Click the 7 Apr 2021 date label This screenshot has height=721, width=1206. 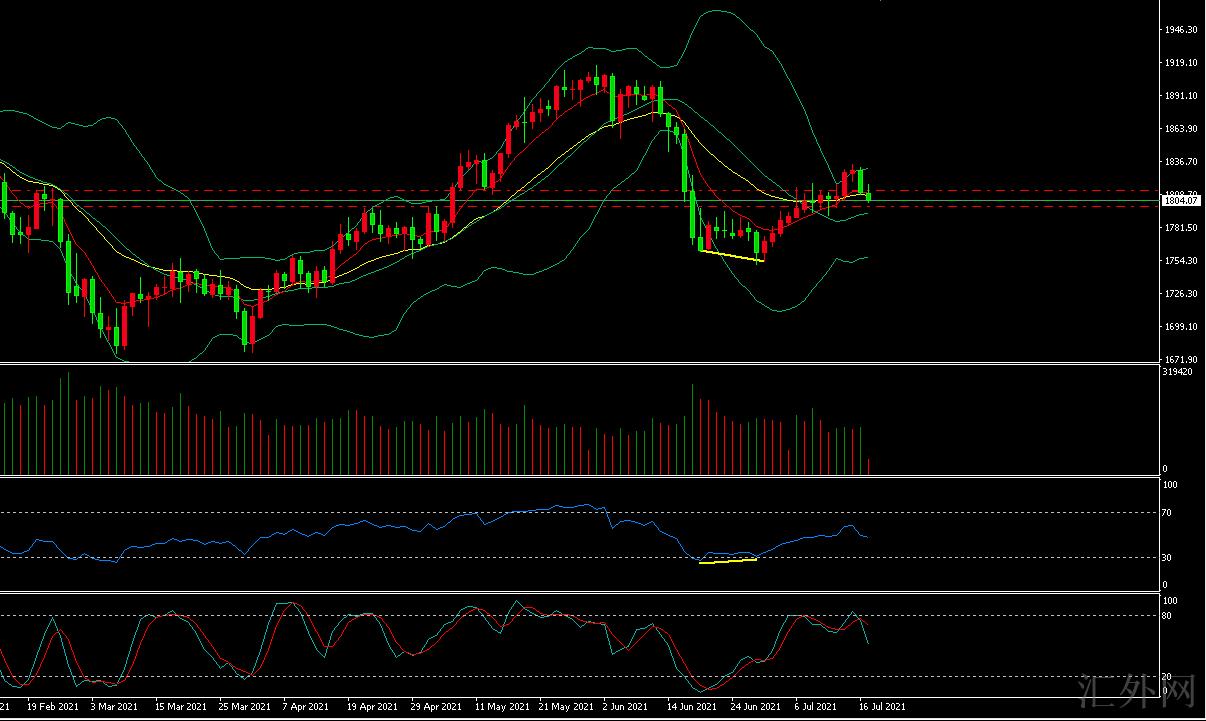coord(306,706)
